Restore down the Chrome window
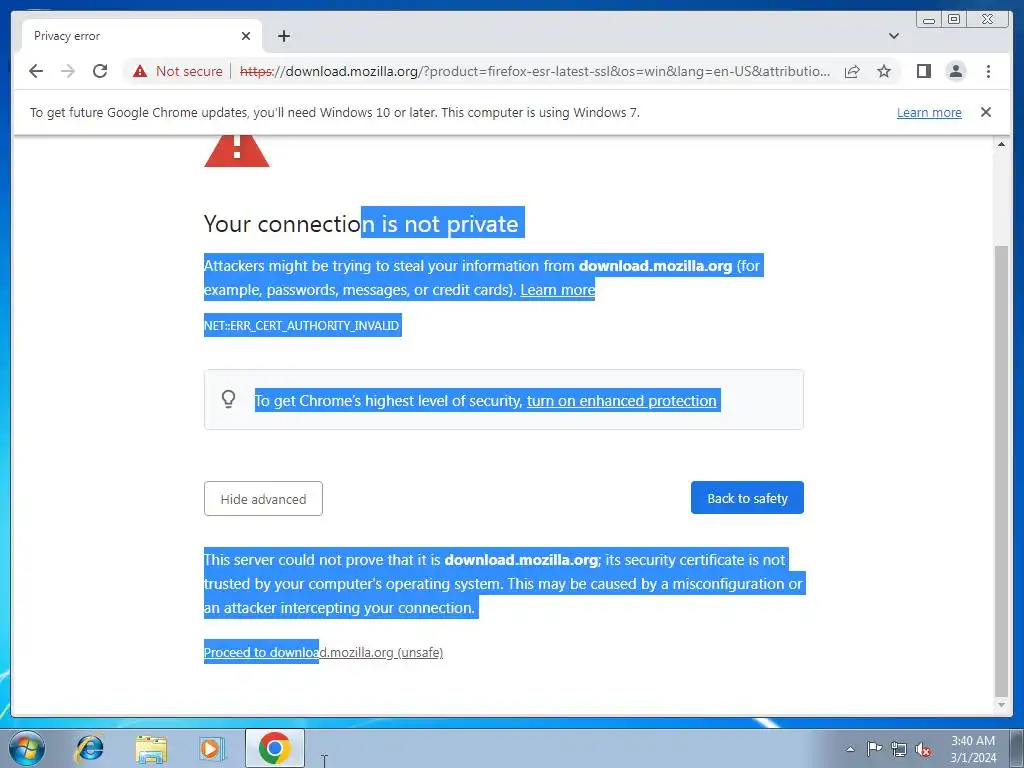The width and height of the screenshot is (1024, 768). click(x=954, y=20)
